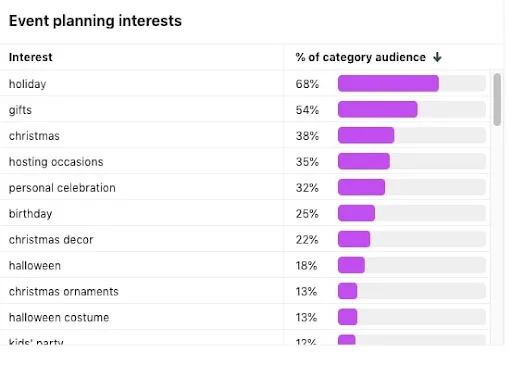The image size is (512, 378).
Task: Select the holiday interest row
Action: 245,84
